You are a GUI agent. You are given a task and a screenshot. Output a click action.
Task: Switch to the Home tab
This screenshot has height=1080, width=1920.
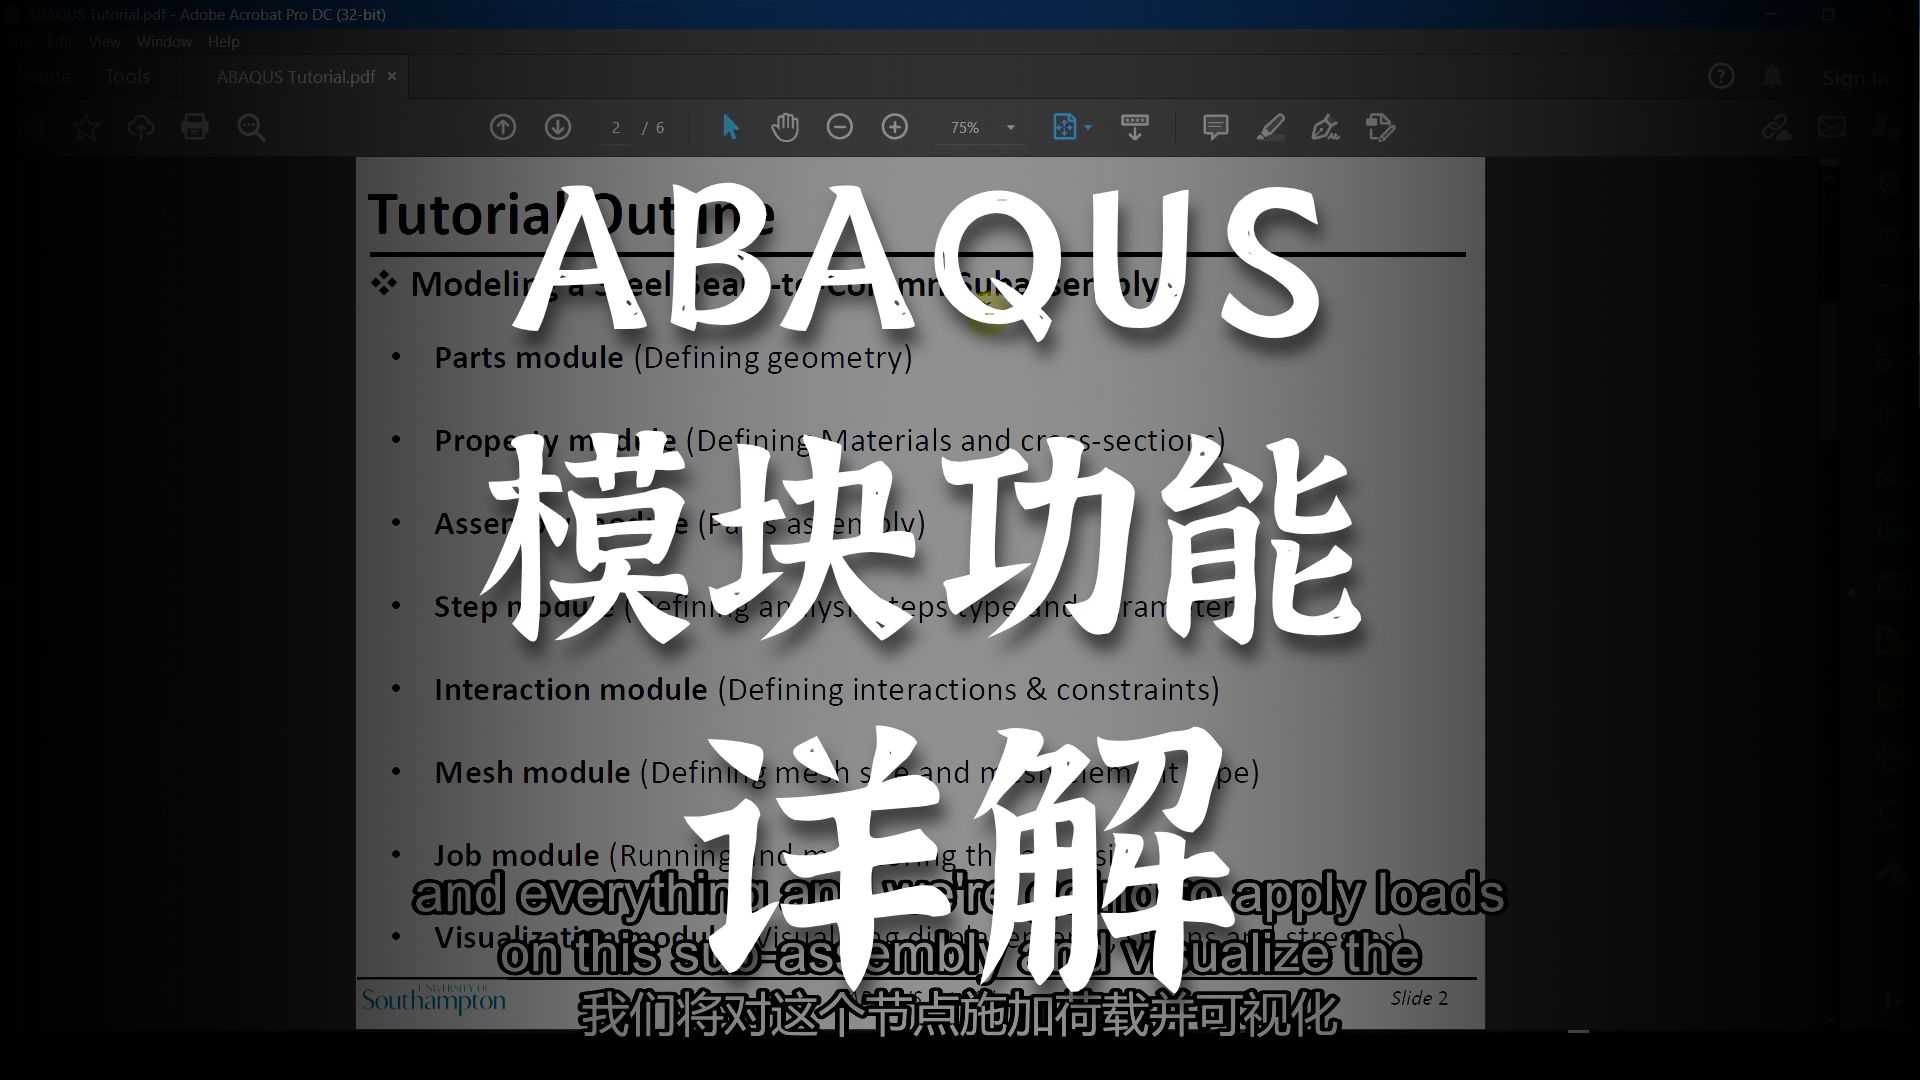tap(44, 76)
